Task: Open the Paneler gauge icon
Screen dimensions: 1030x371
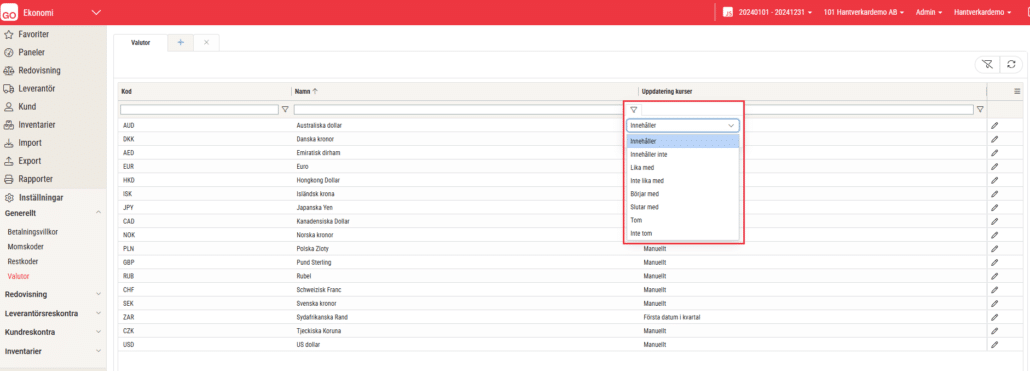Action: tap(9, 53)
